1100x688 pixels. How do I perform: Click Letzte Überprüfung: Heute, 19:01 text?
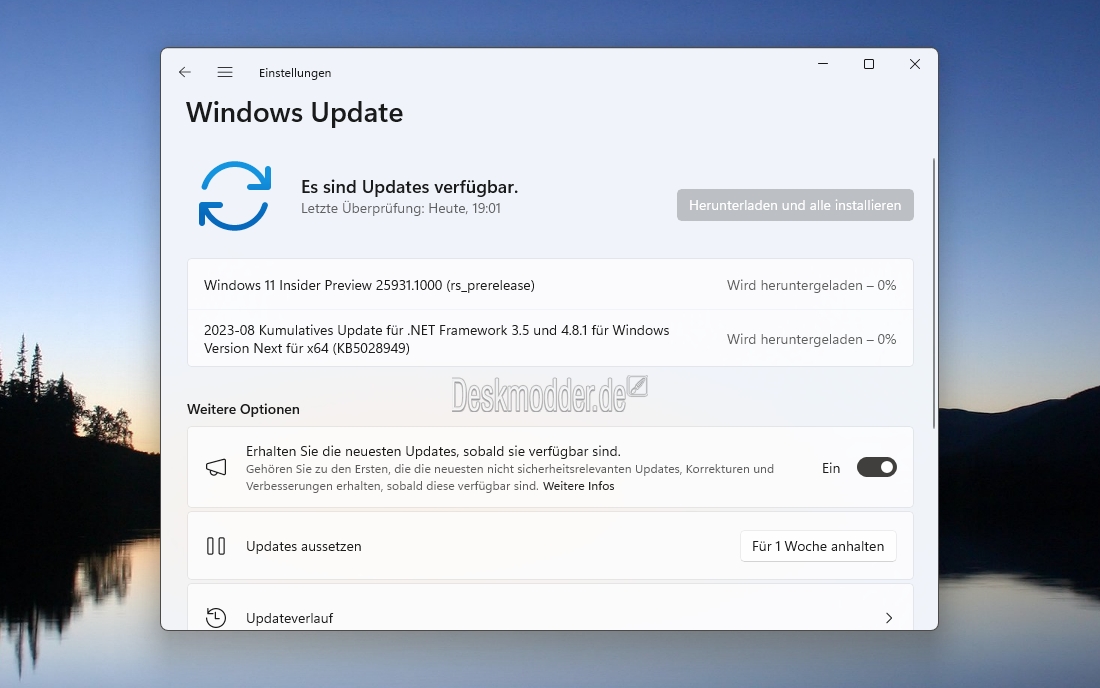tap(401, 208)
